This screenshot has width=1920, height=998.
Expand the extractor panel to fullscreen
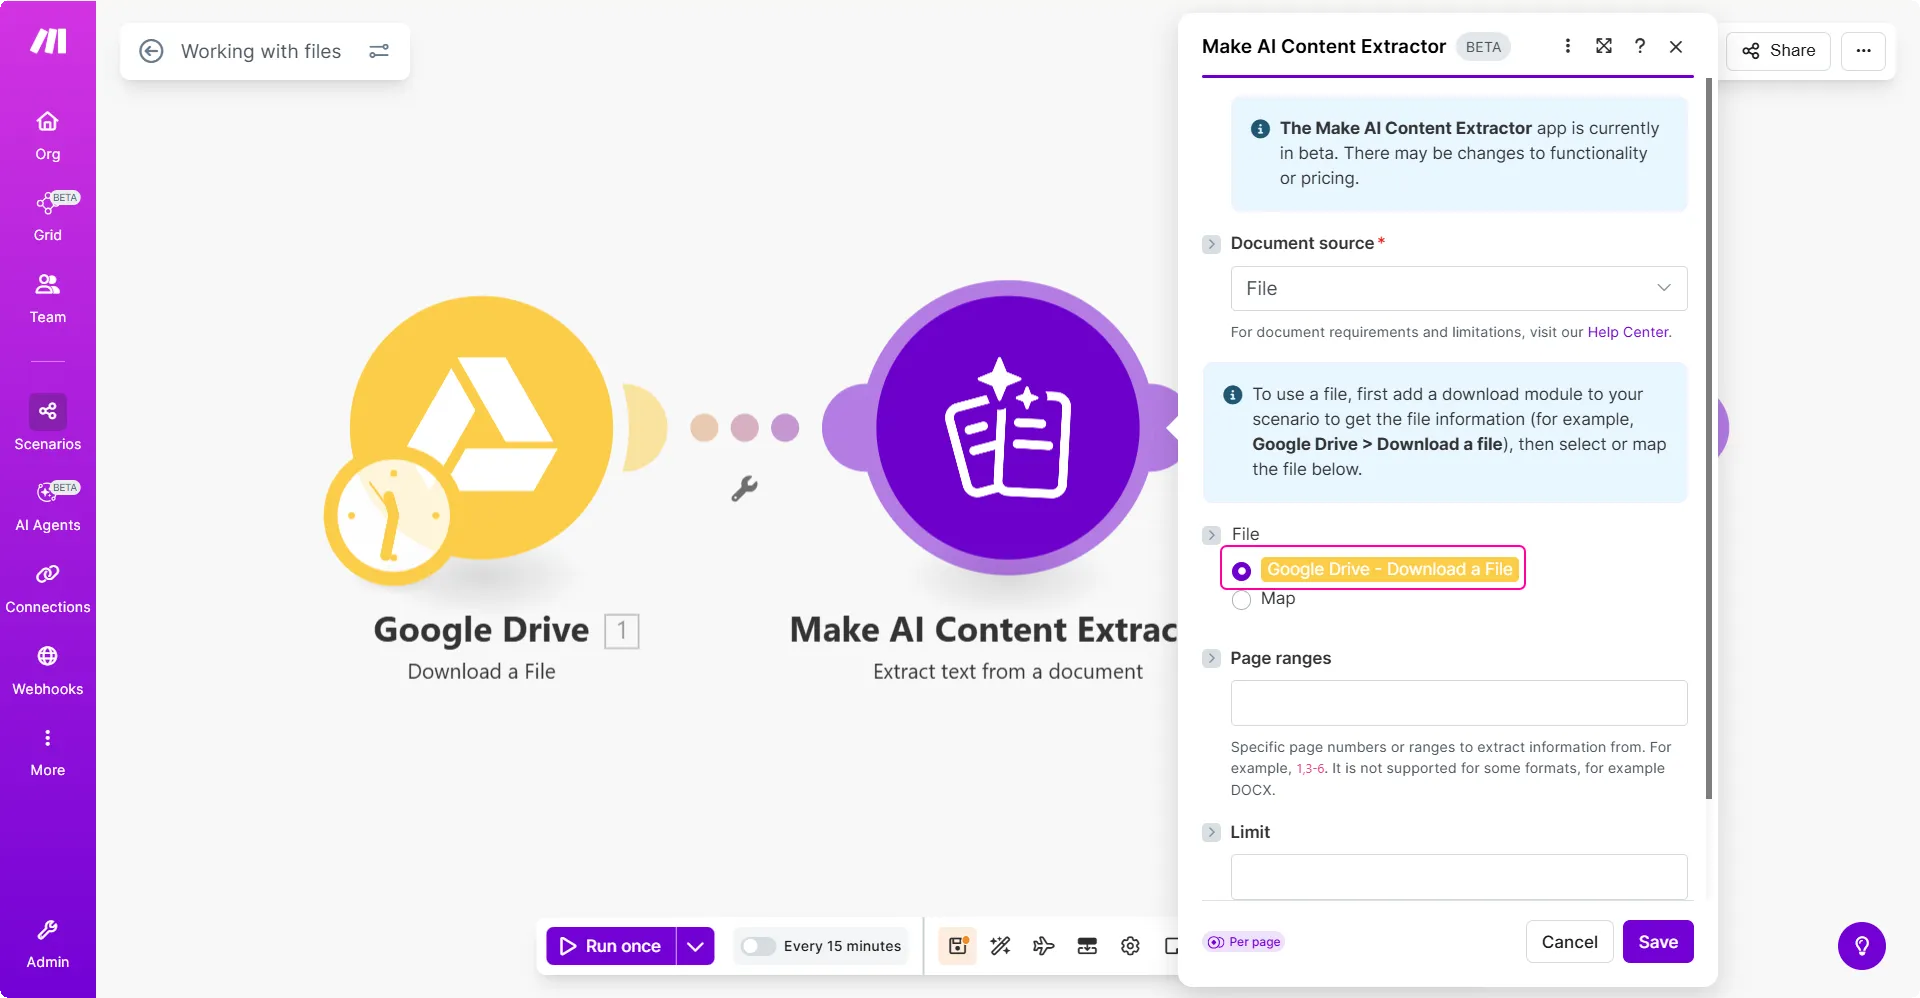point(1604,46)
